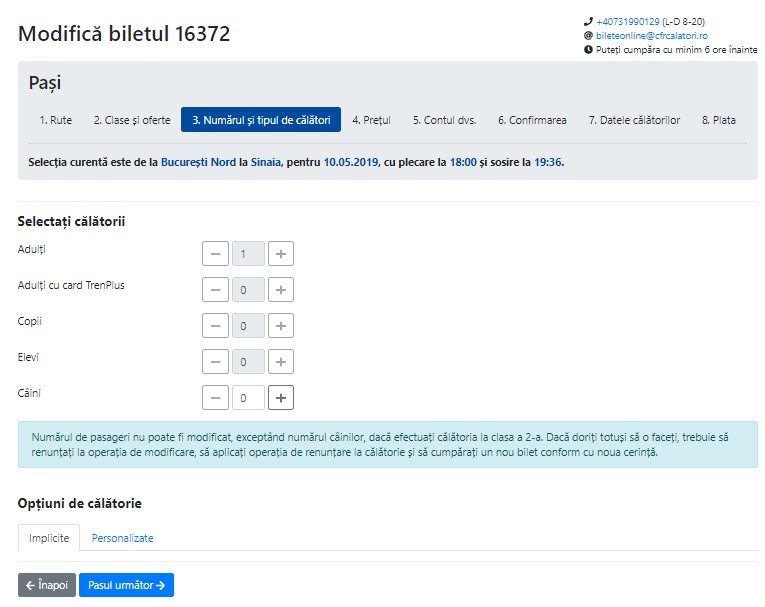The image size is (765, 607).
Task: Click the email at-sign icon
Action: tap(588, 36)
